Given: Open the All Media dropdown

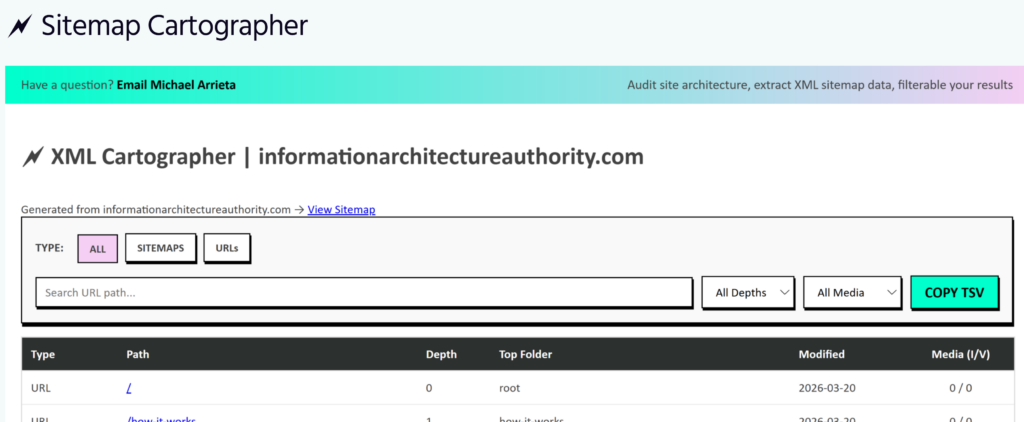Looking at the screenshot, I should 852,293.
